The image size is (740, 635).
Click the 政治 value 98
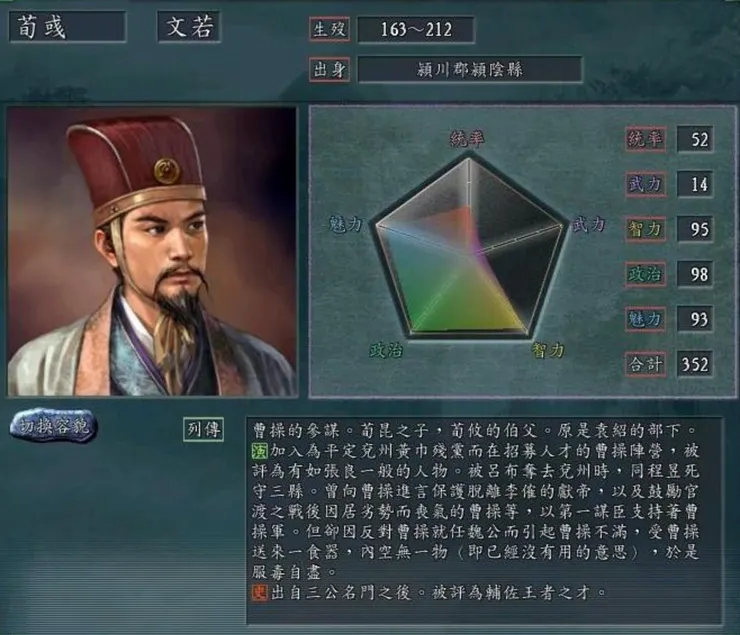point(696,274)
